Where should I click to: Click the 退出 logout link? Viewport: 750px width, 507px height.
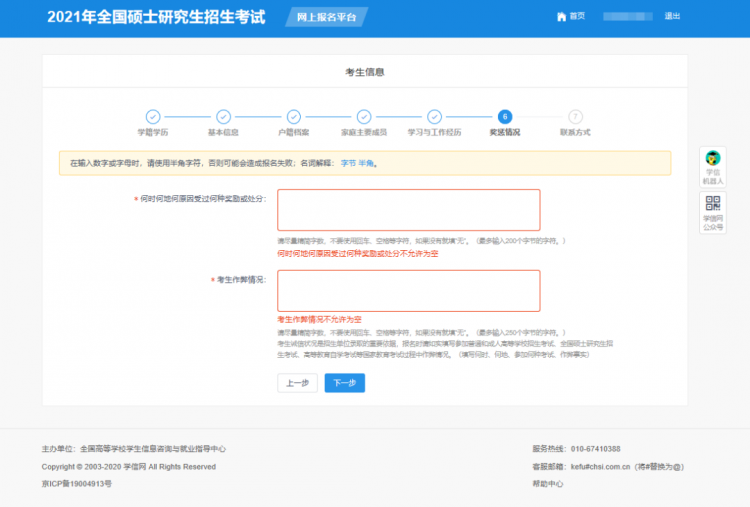tap(672, 17)
